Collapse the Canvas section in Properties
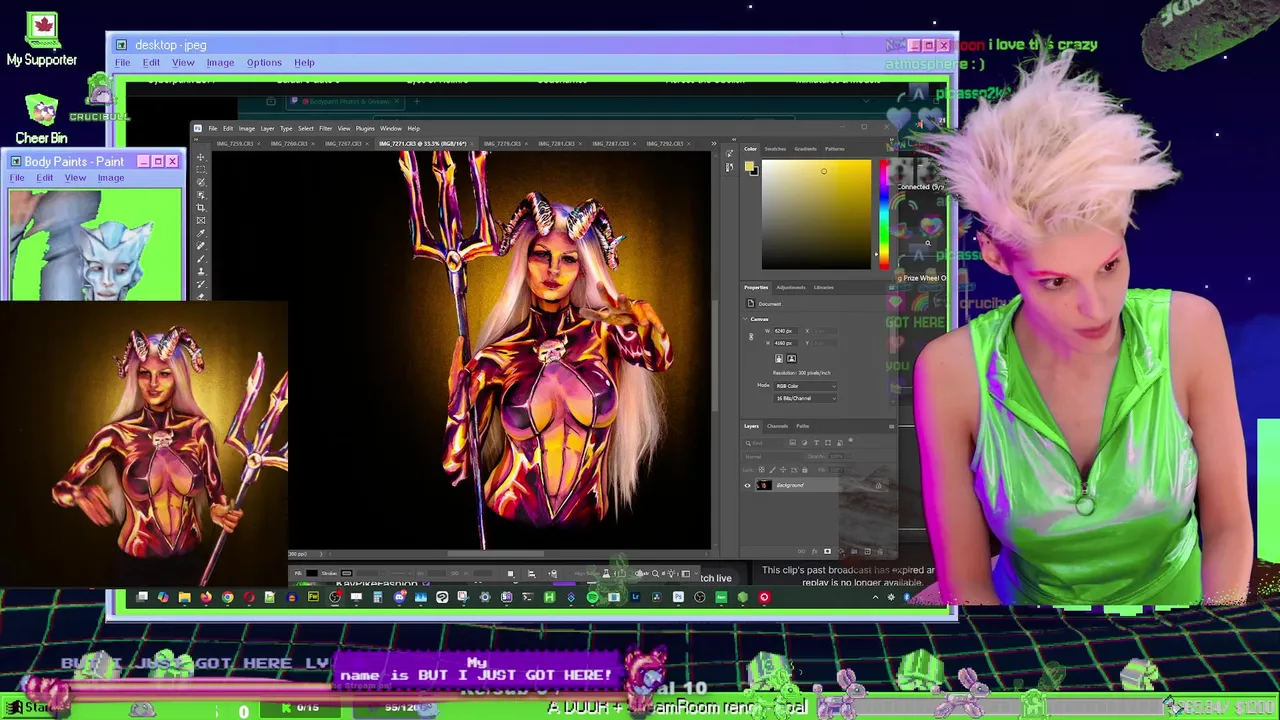 point(746,319)
